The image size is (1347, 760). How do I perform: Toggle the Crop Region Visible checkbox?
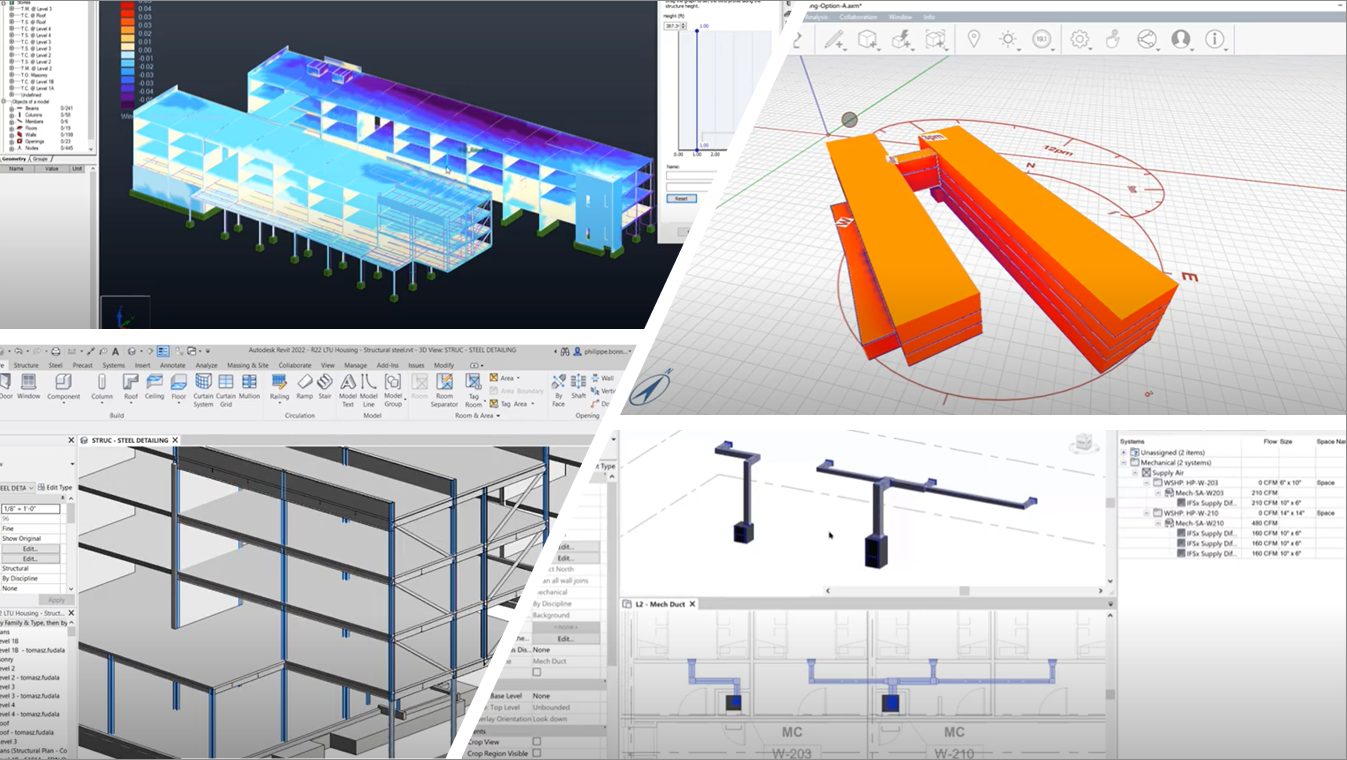(x=537, y=754)
